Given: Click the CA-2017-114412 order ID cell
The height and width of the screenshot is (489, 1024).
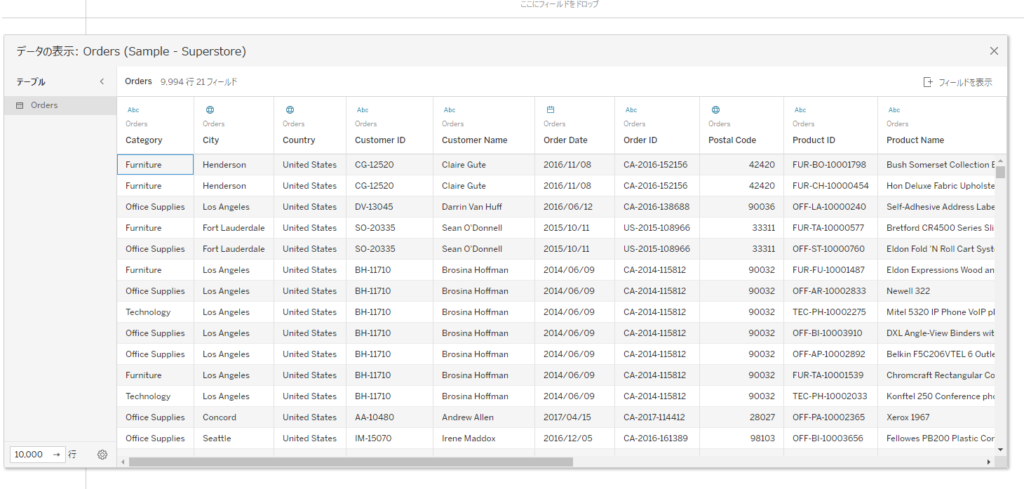Looking at the screenshot, I should (x=657, y=417).
